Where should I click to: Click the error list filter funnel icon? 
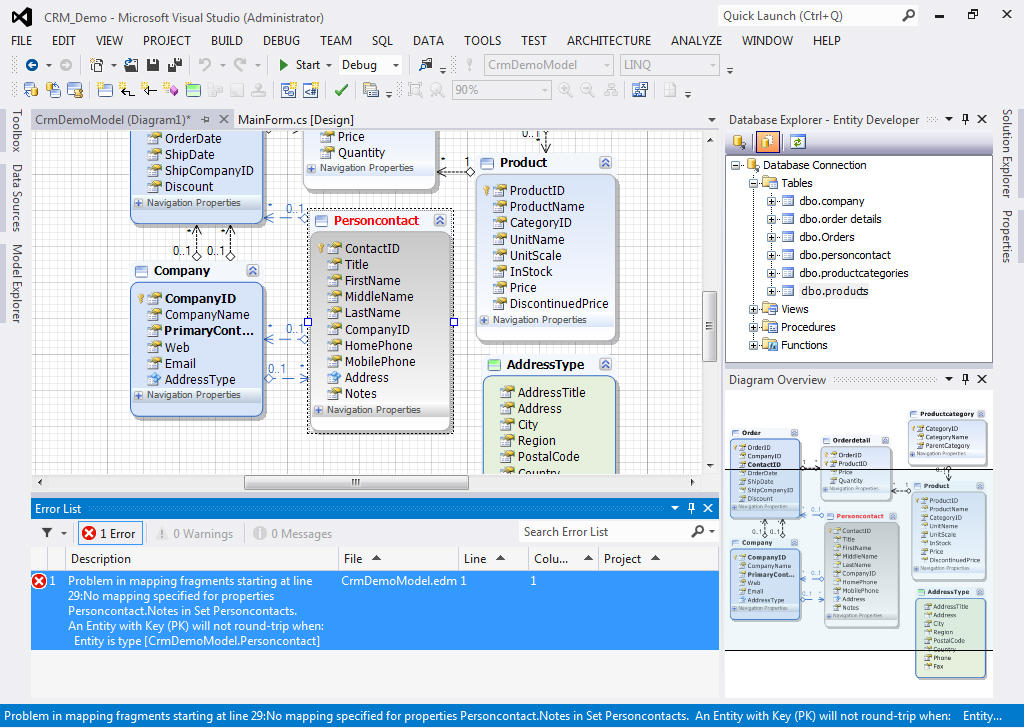coord(47,533)
